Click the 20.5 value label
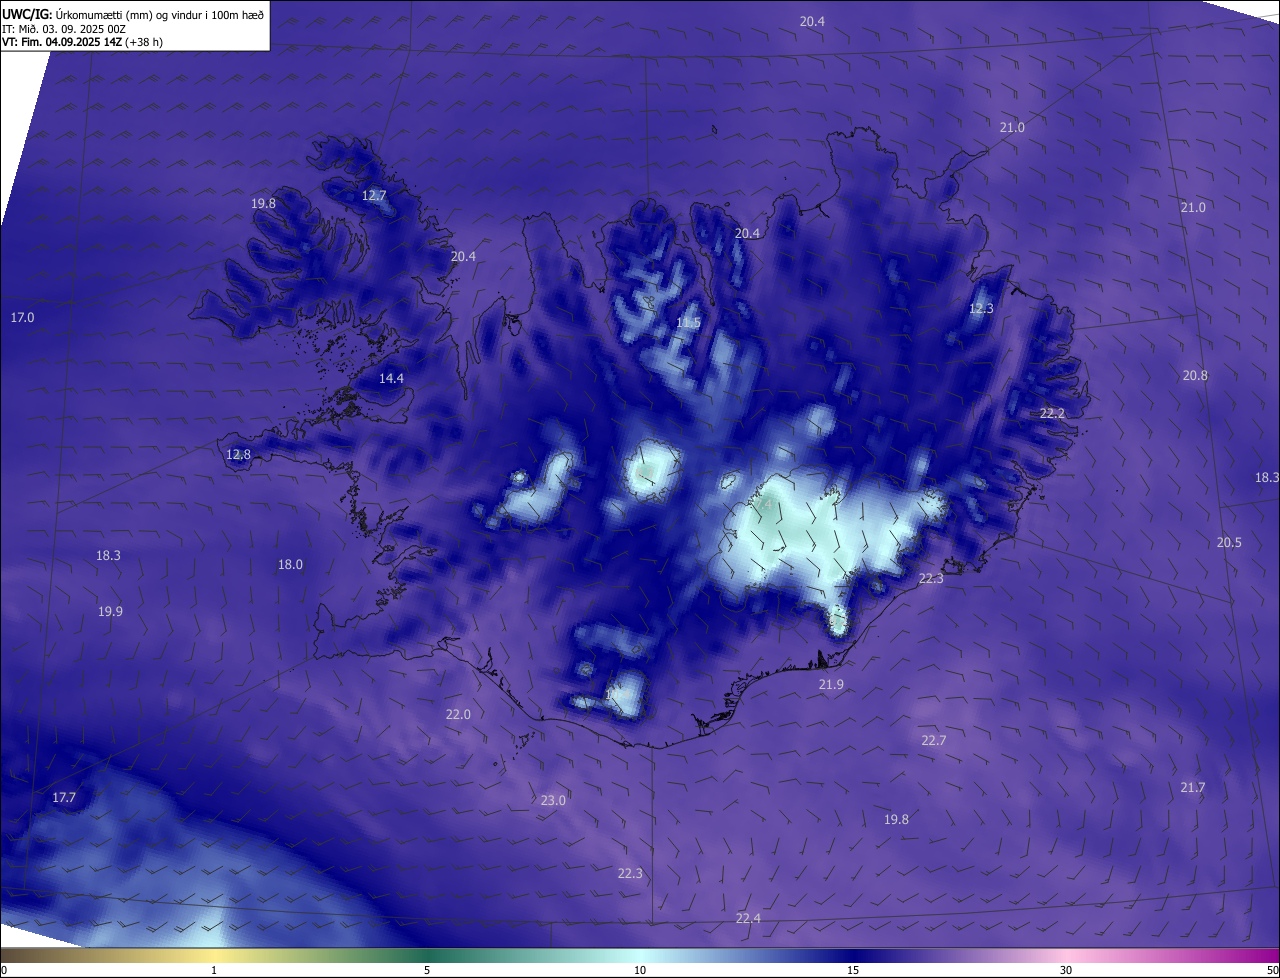 pos(1229,542)
